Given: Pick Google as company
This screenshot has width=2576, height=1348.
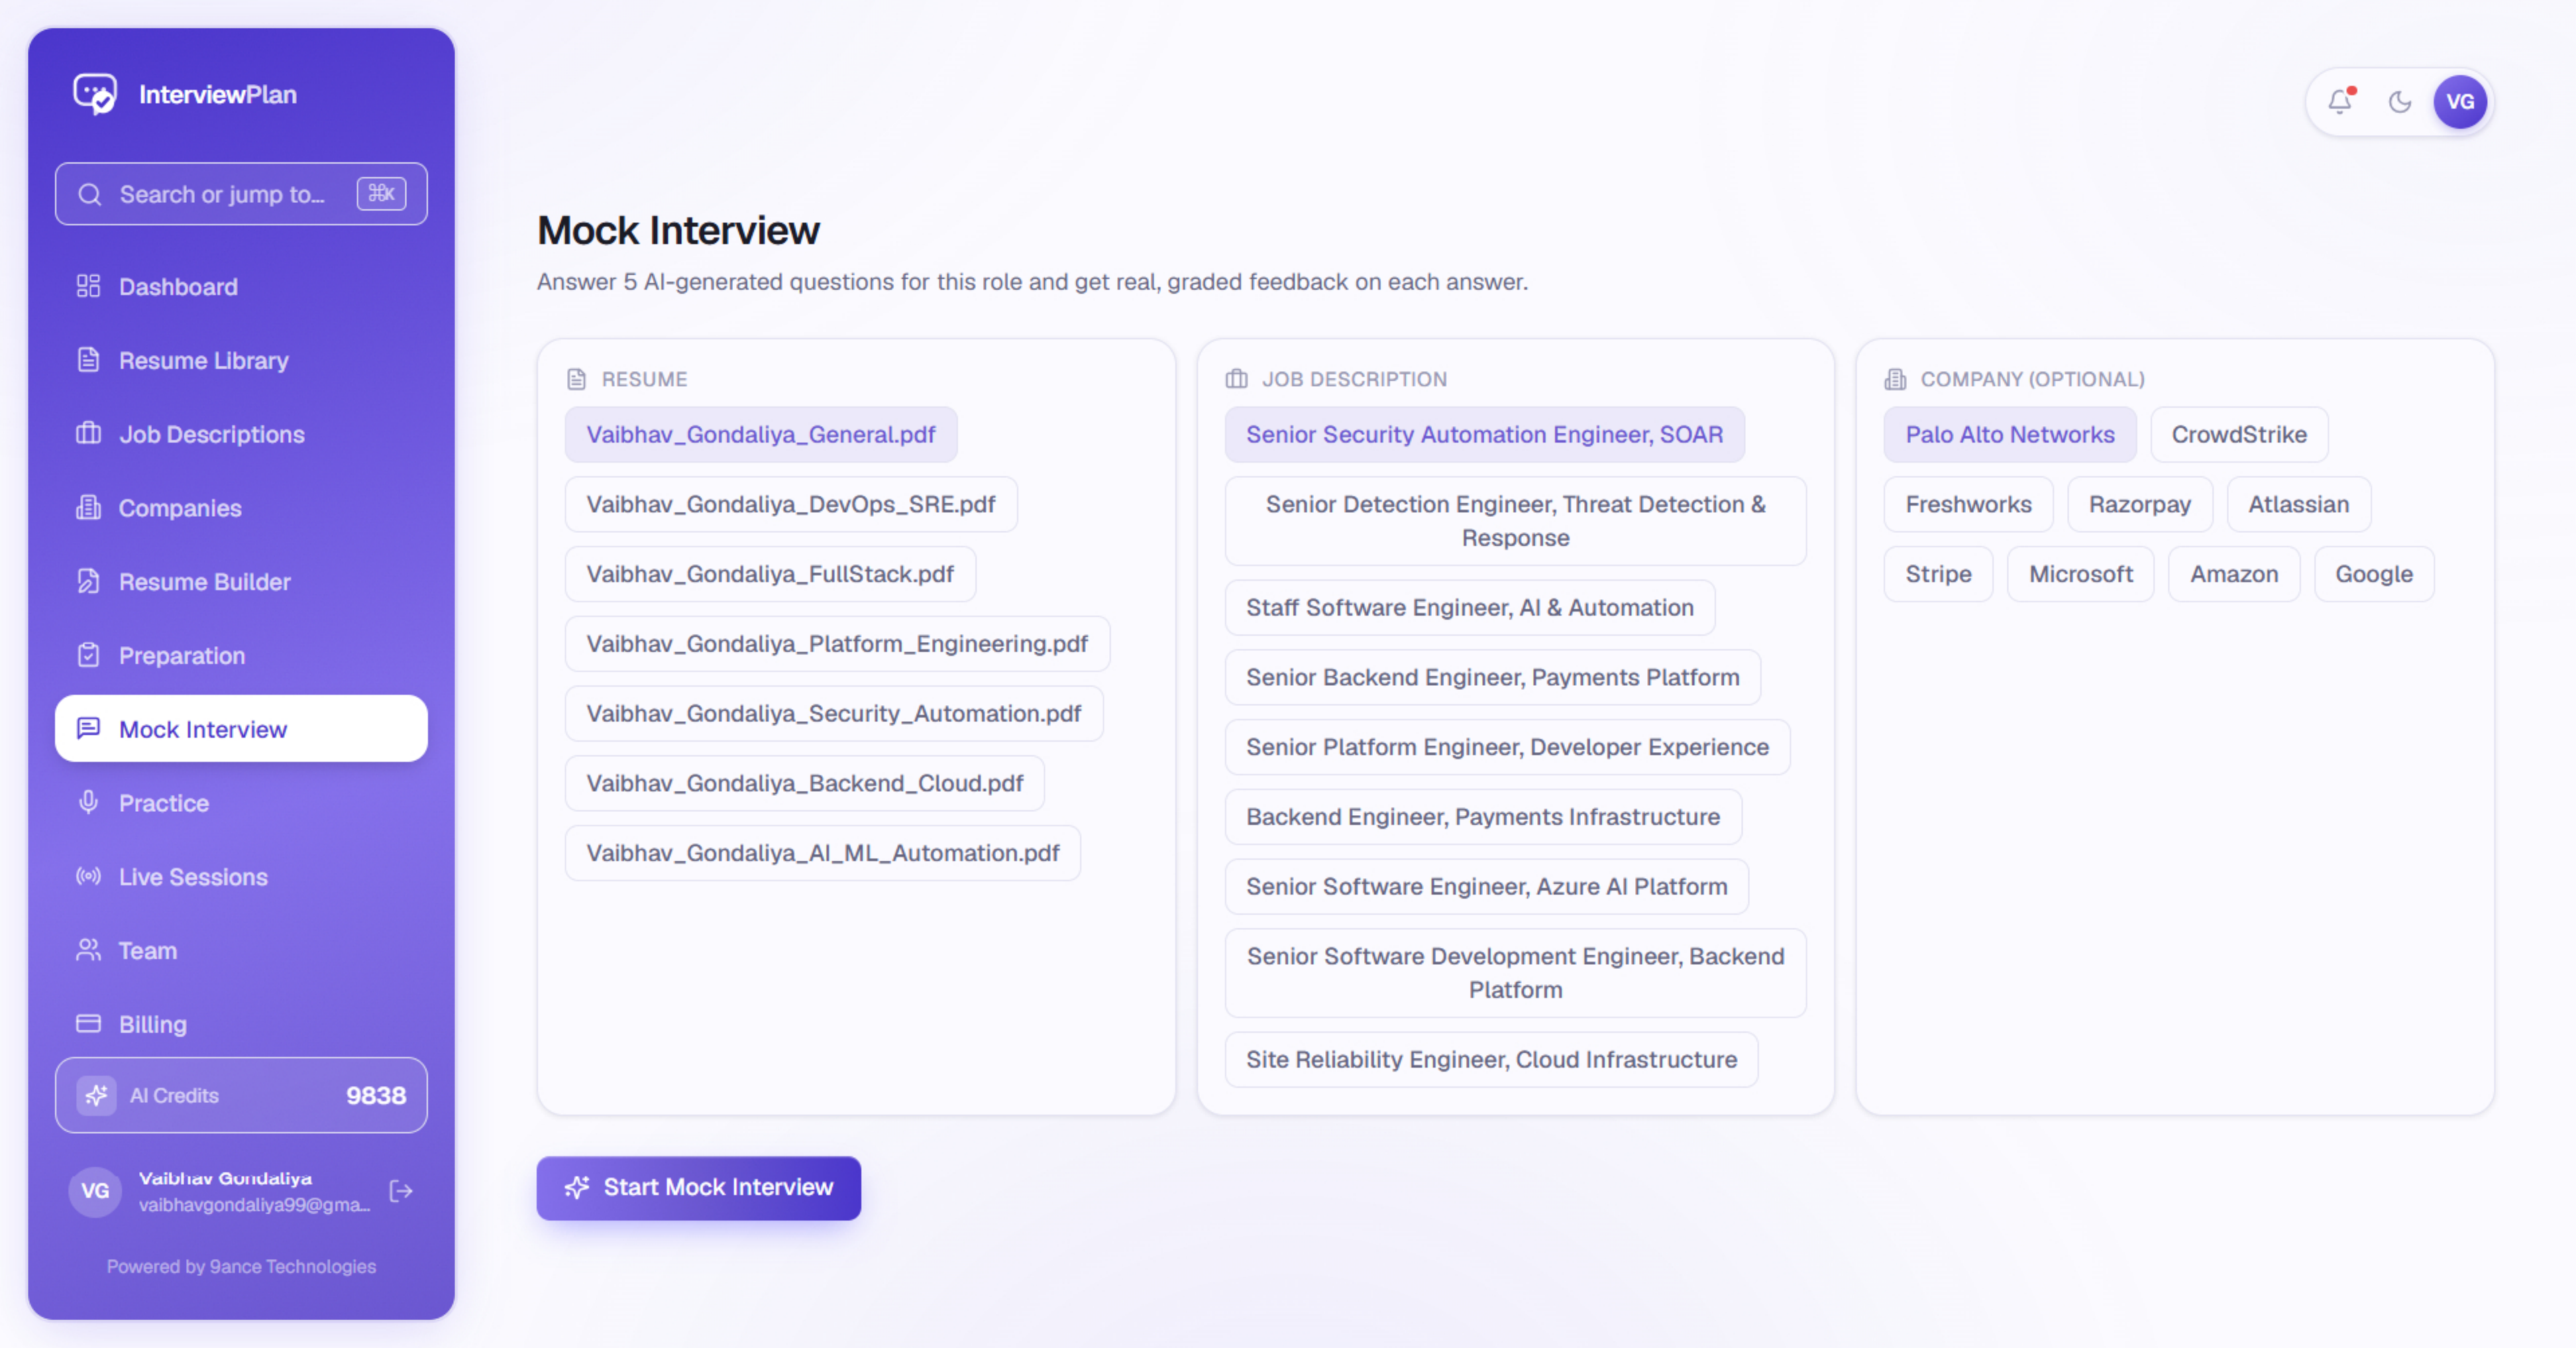Looking at the screenshot, I should (2374, 574).
